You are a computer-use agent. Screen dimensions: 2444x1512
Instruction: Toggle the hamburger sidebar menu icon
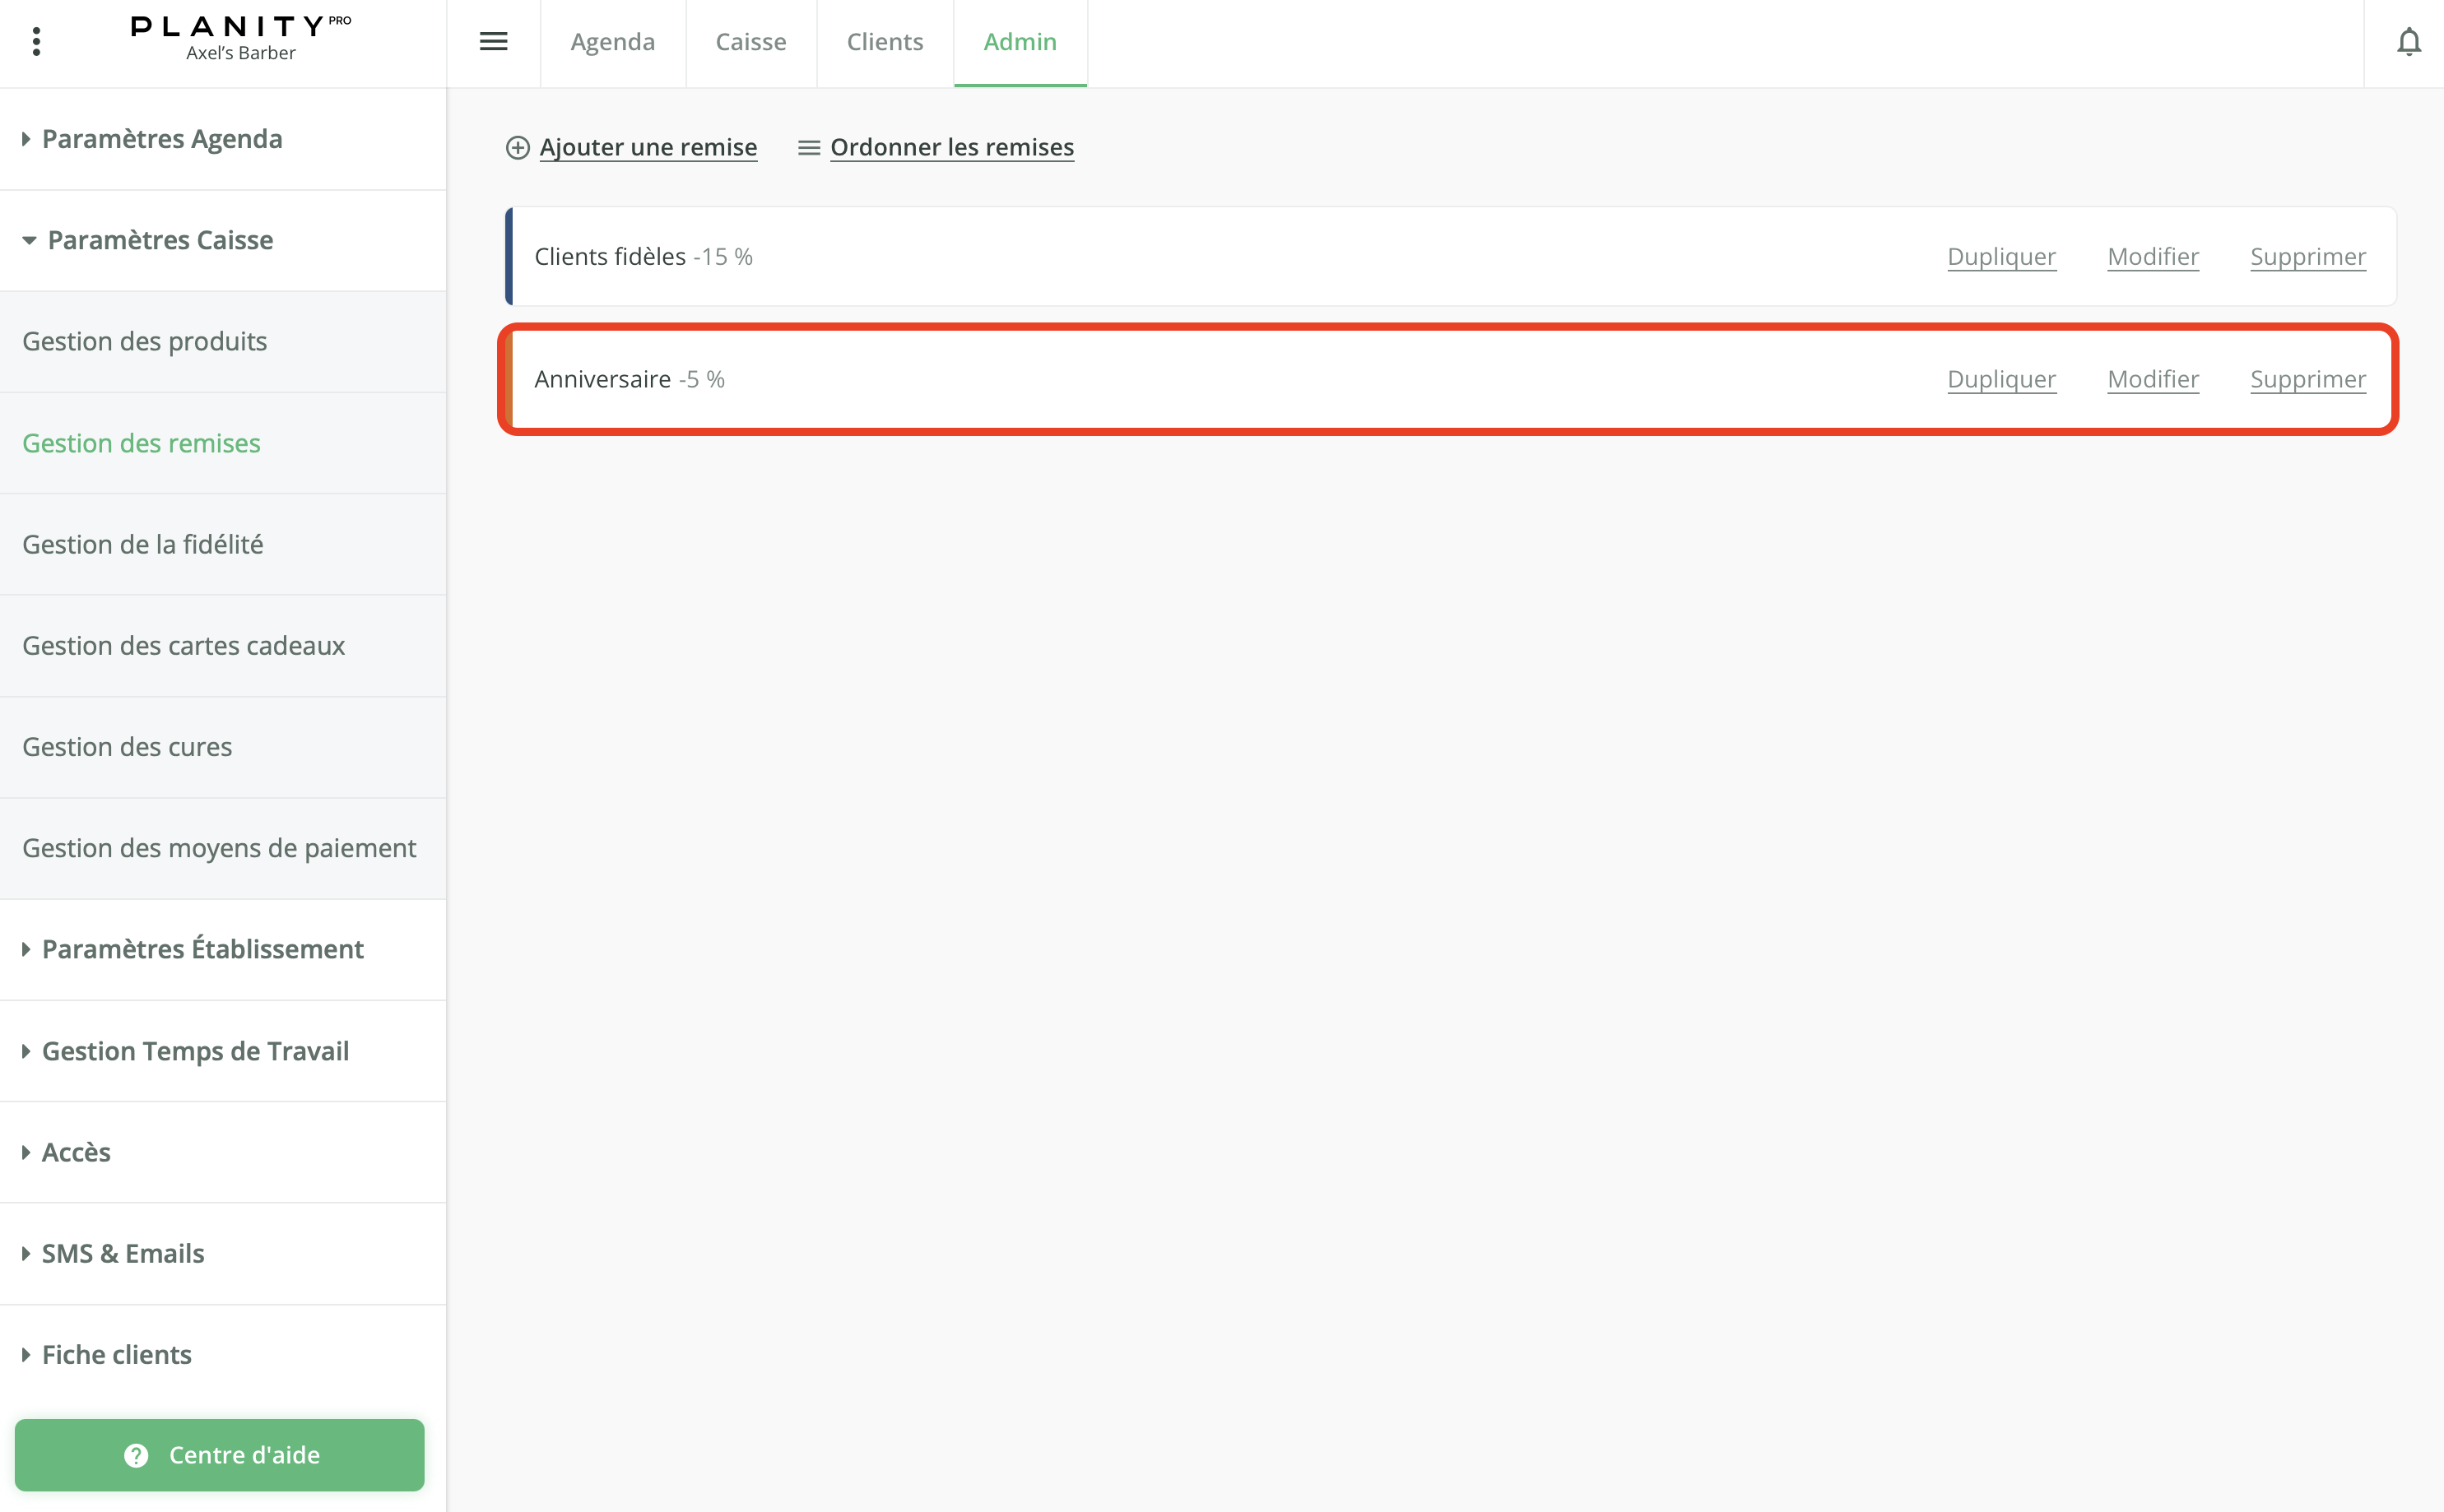(493, 41)
